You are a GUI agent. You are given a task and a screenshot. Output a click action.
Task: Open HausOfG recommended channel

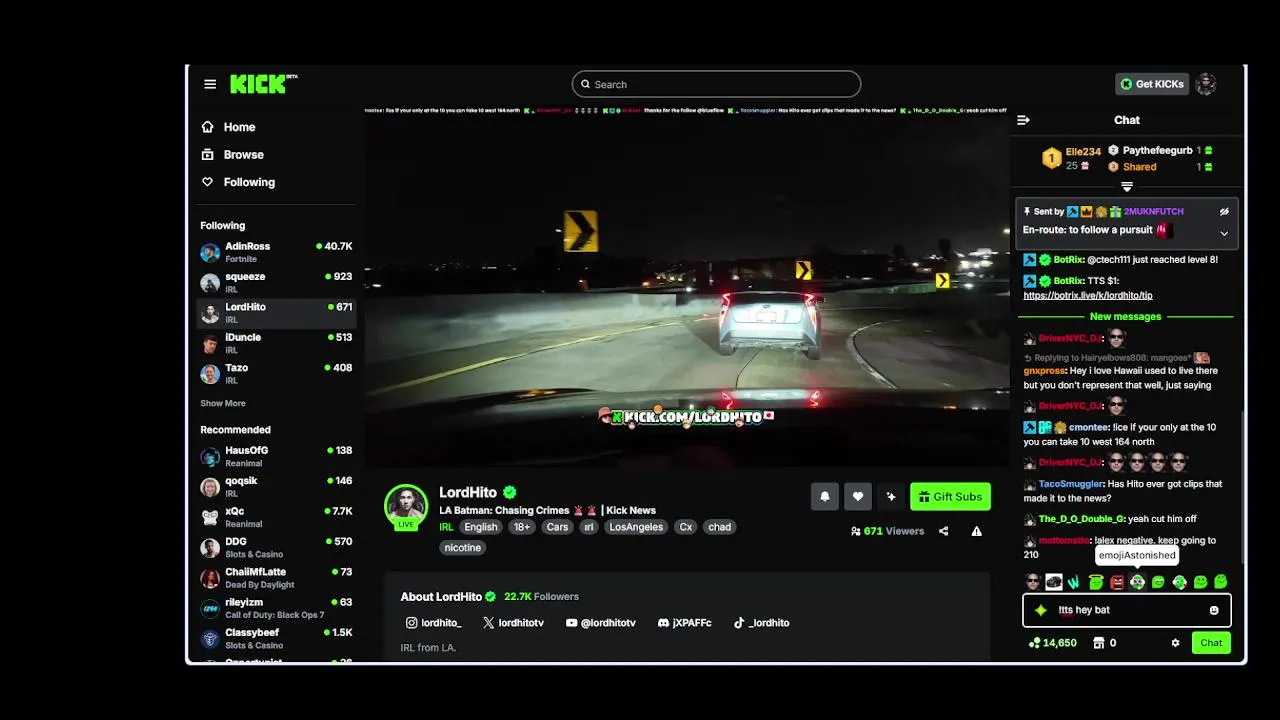pyautogui.click(x=276, y=456)
